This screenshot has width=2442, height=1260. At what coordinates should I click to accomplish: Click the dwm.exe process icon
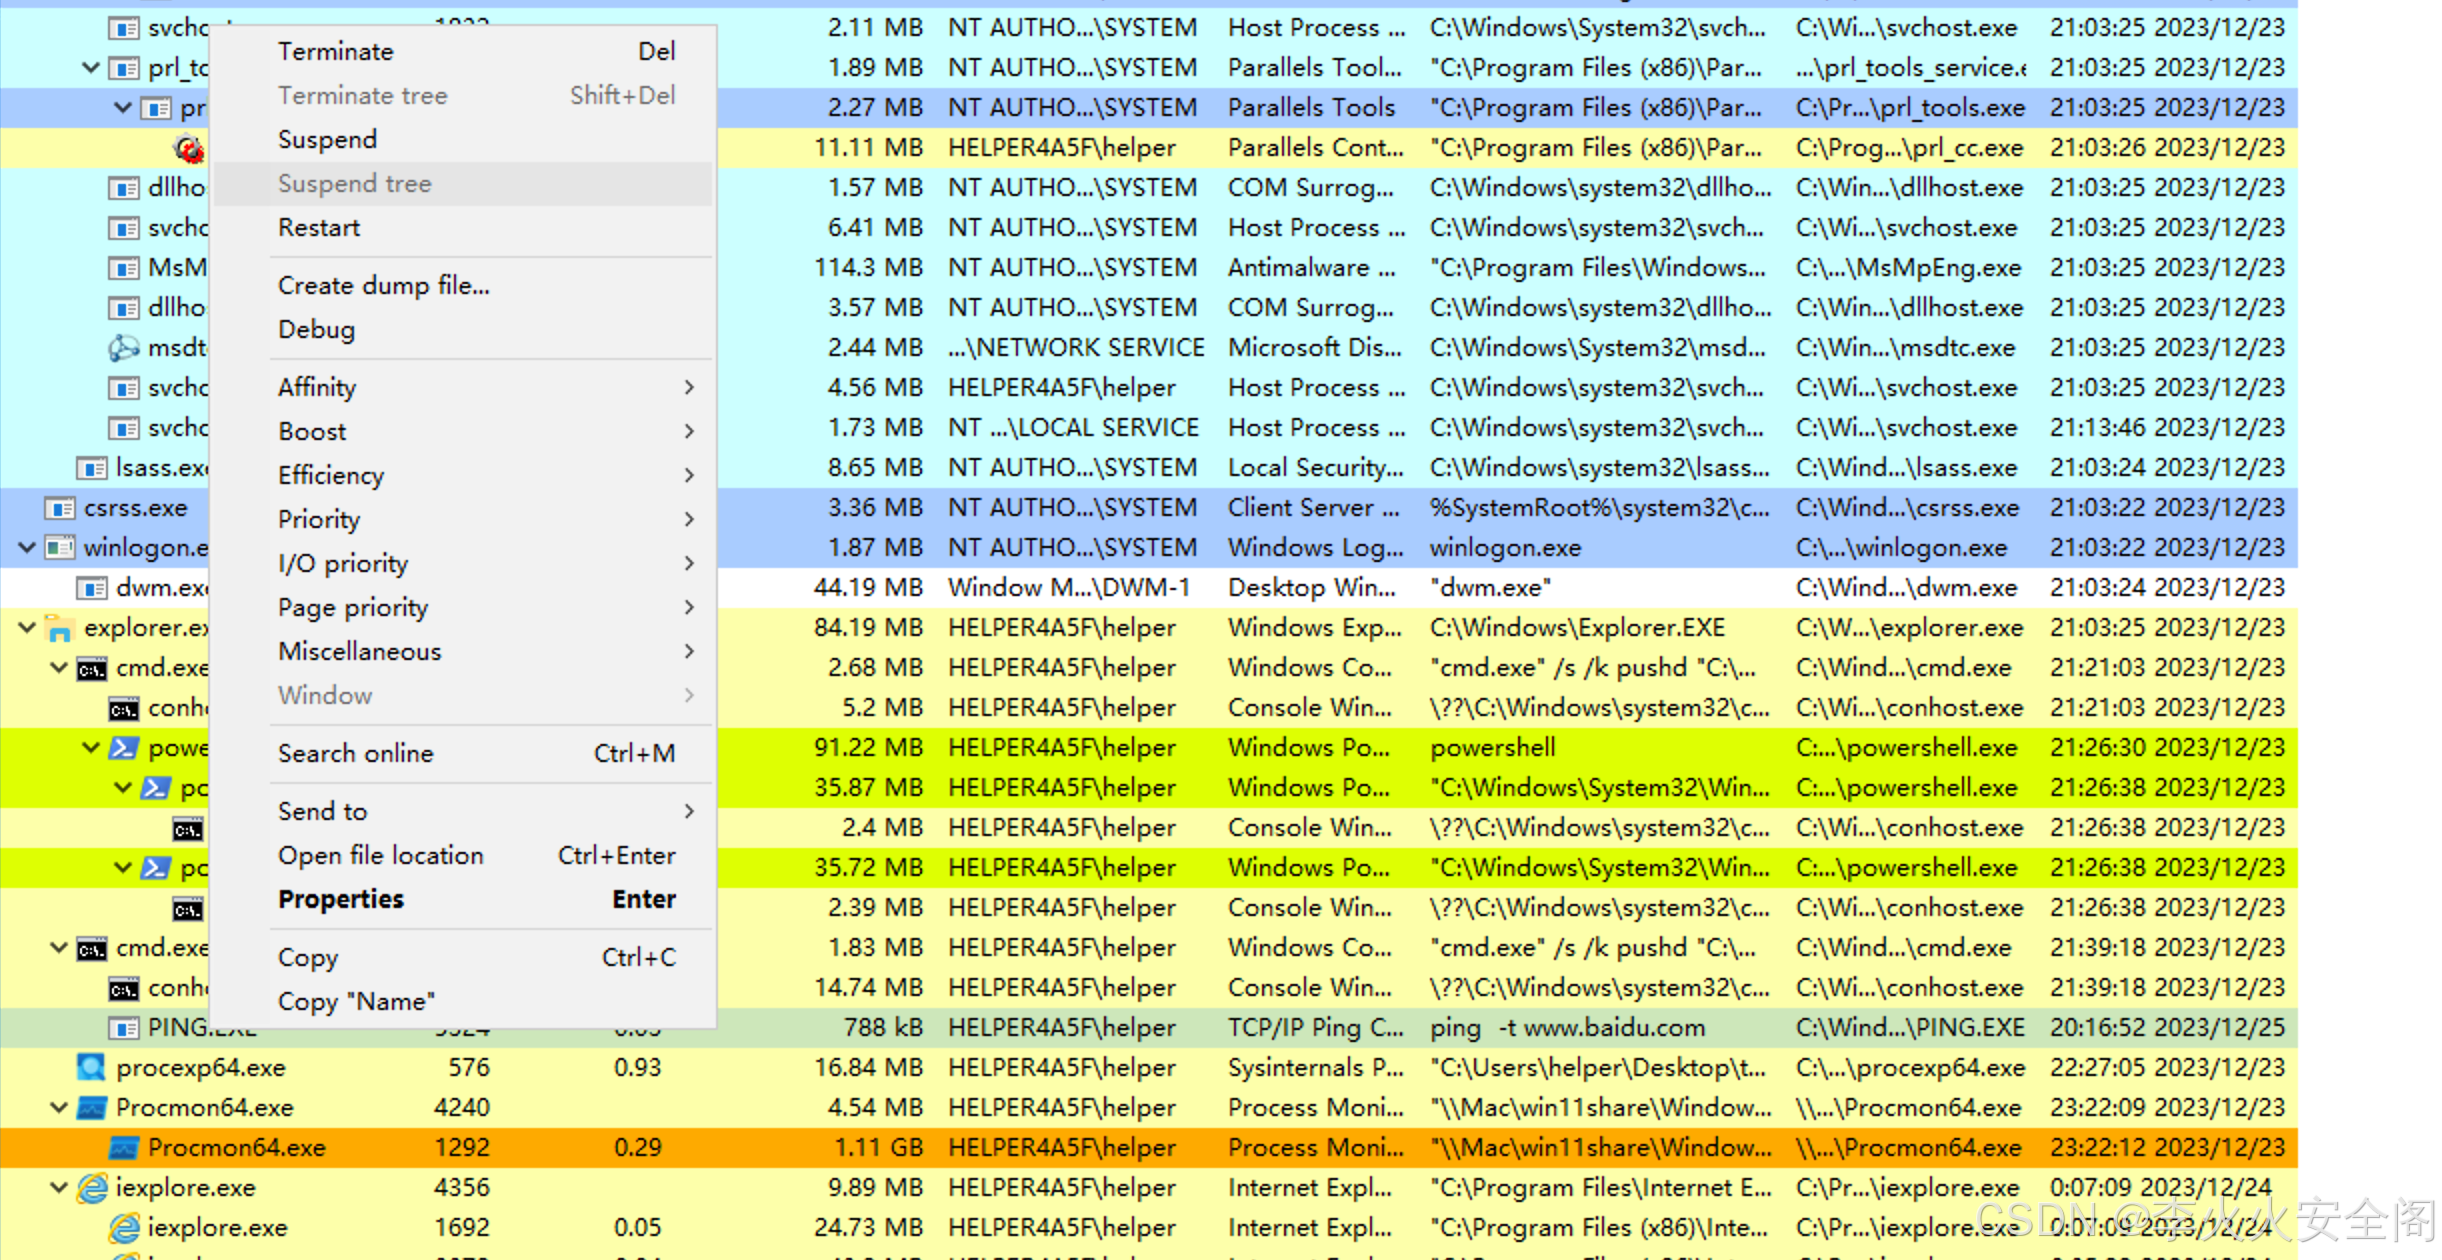click(x=92, y=588)
